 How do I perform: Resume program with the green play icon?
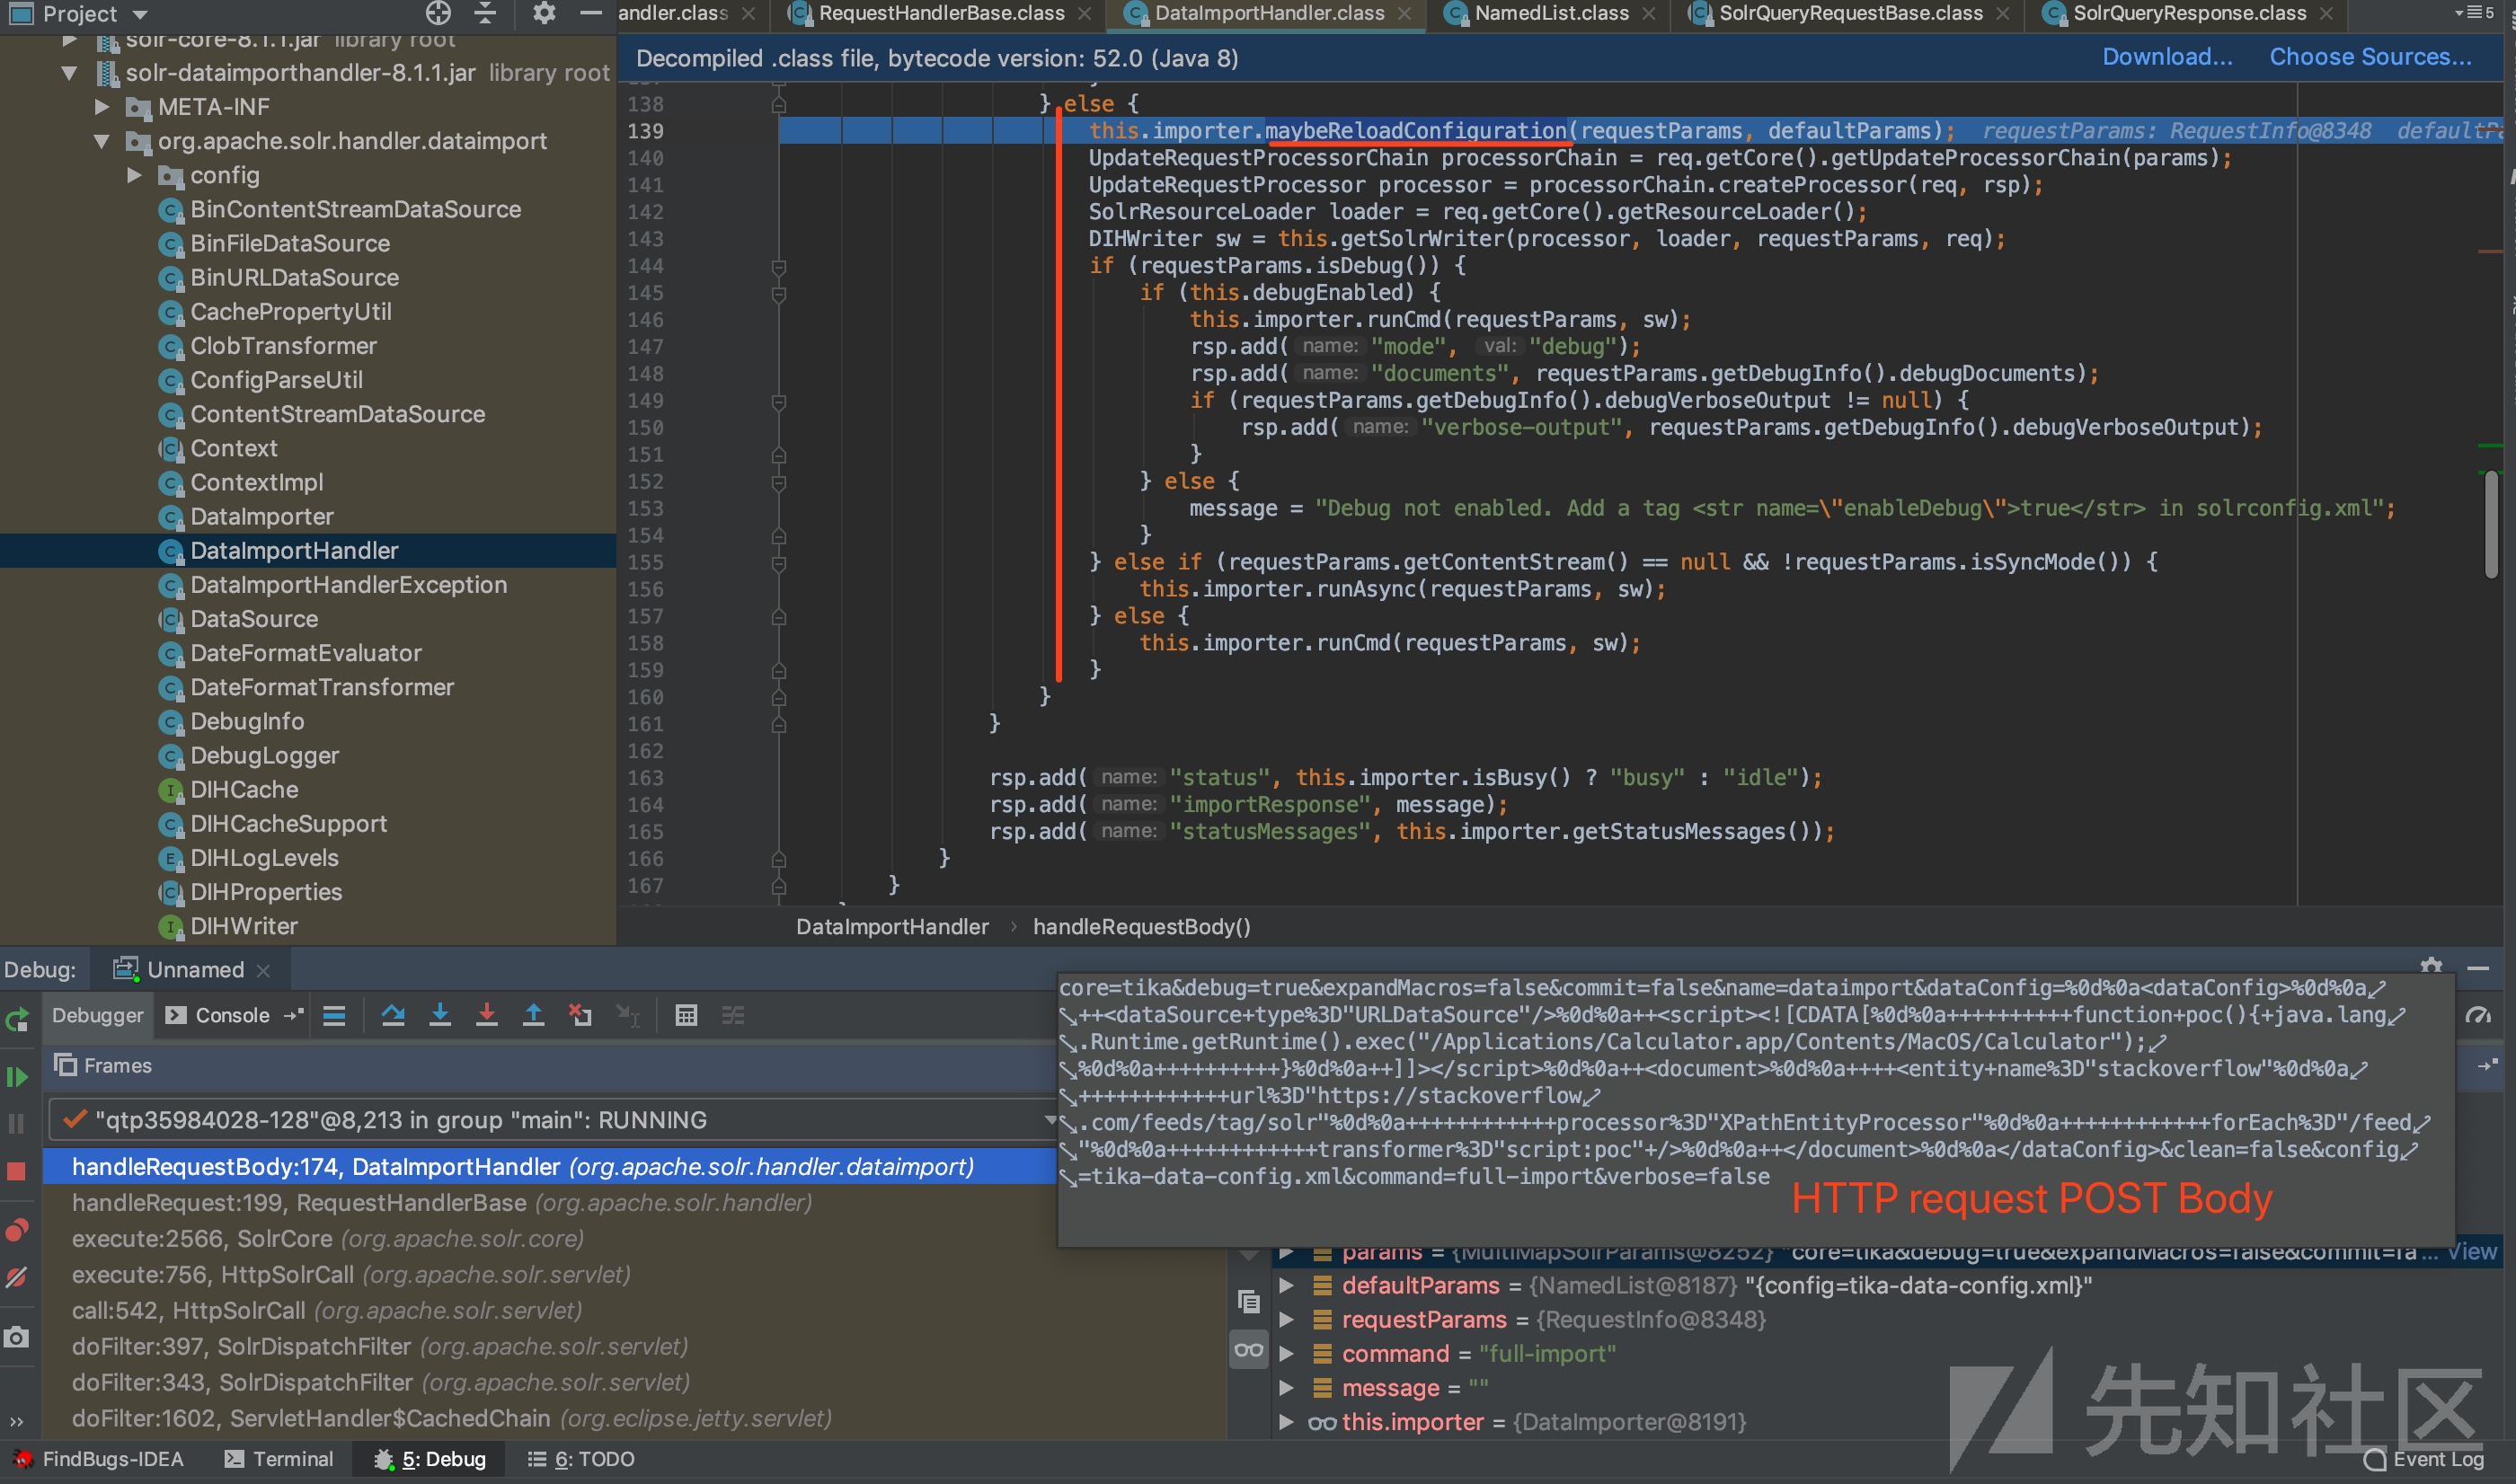(x=17, y=1077)
